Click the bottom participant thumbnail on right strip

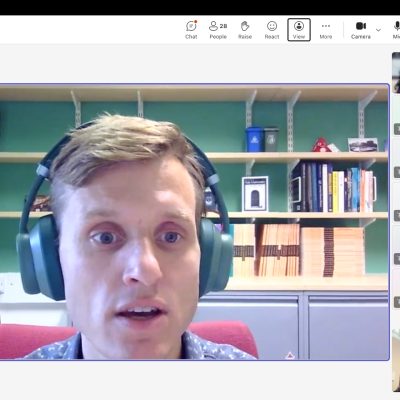pyautogui.click(x=396, y=360)
